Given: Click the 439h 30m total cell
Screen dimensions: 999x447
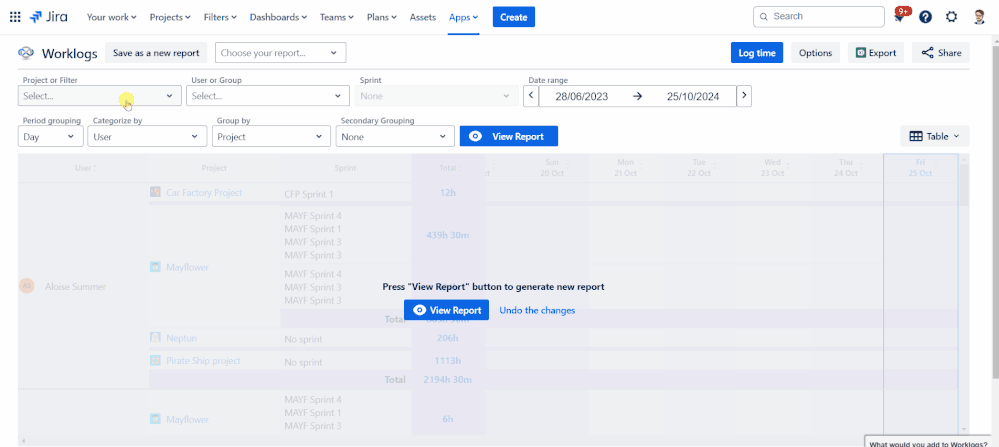Looking at the screenshot, I should coord(448,235).
